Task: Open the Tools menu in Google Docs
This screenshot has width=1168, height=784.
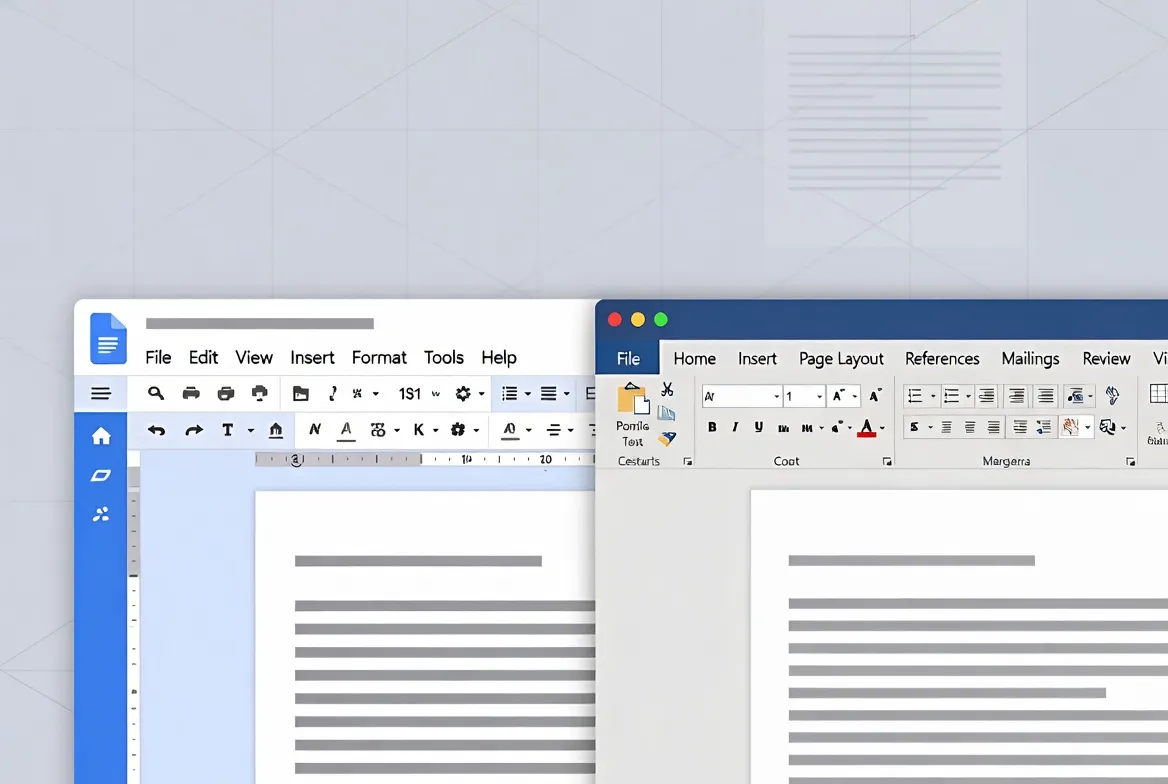Action: [x=444, y=357]
